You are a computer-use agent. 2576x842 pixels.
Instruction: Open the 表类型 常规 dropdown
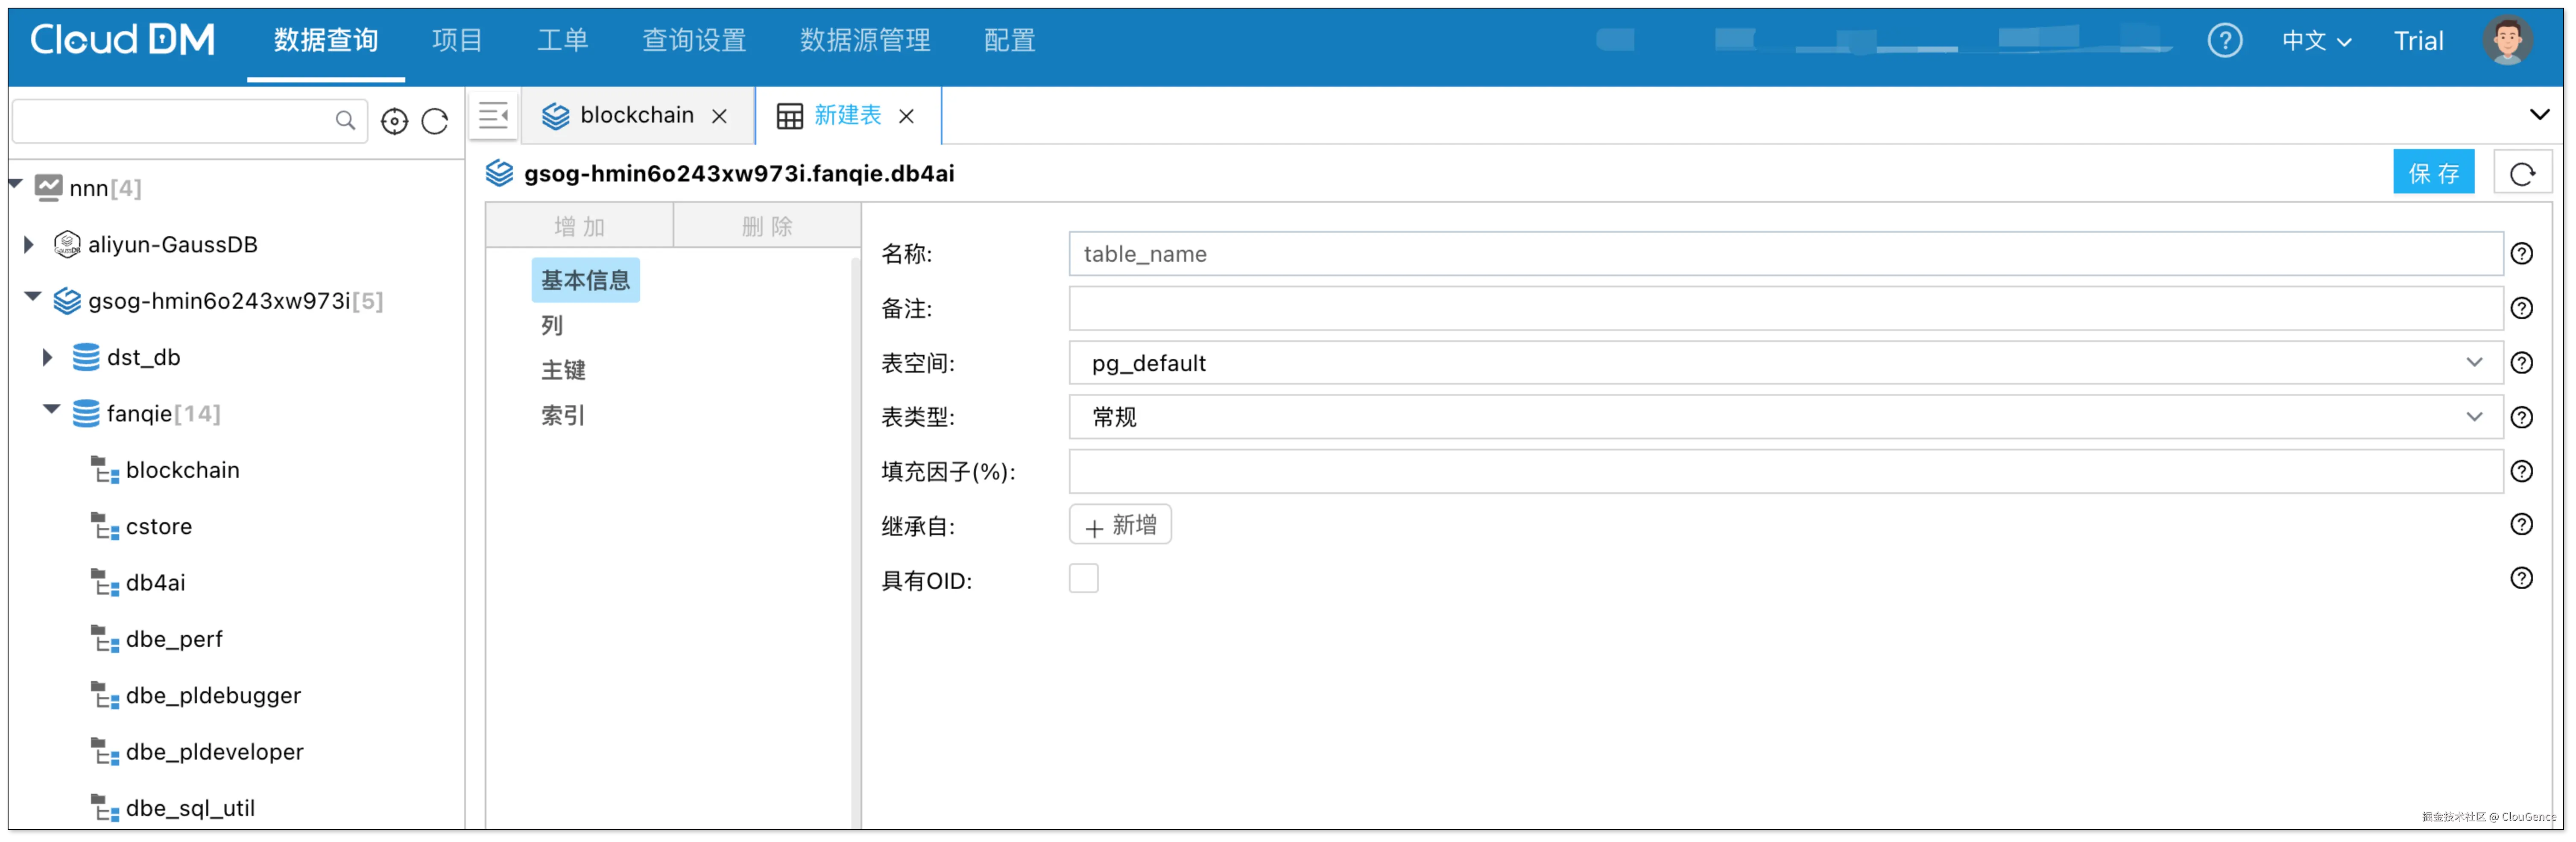click(2475, 417)
